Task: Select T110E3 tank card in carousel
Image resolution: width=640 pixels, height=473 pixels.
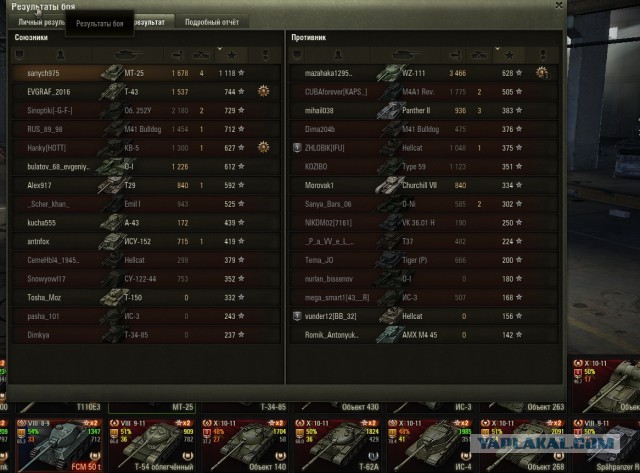Action: click(x=59, y=407)
